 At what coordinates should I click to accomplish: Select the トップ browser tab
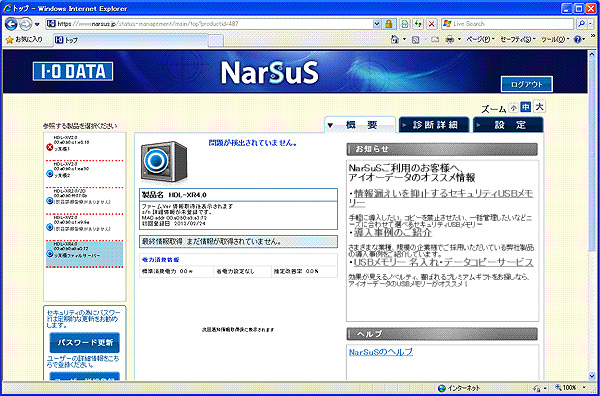click(130, 40)
